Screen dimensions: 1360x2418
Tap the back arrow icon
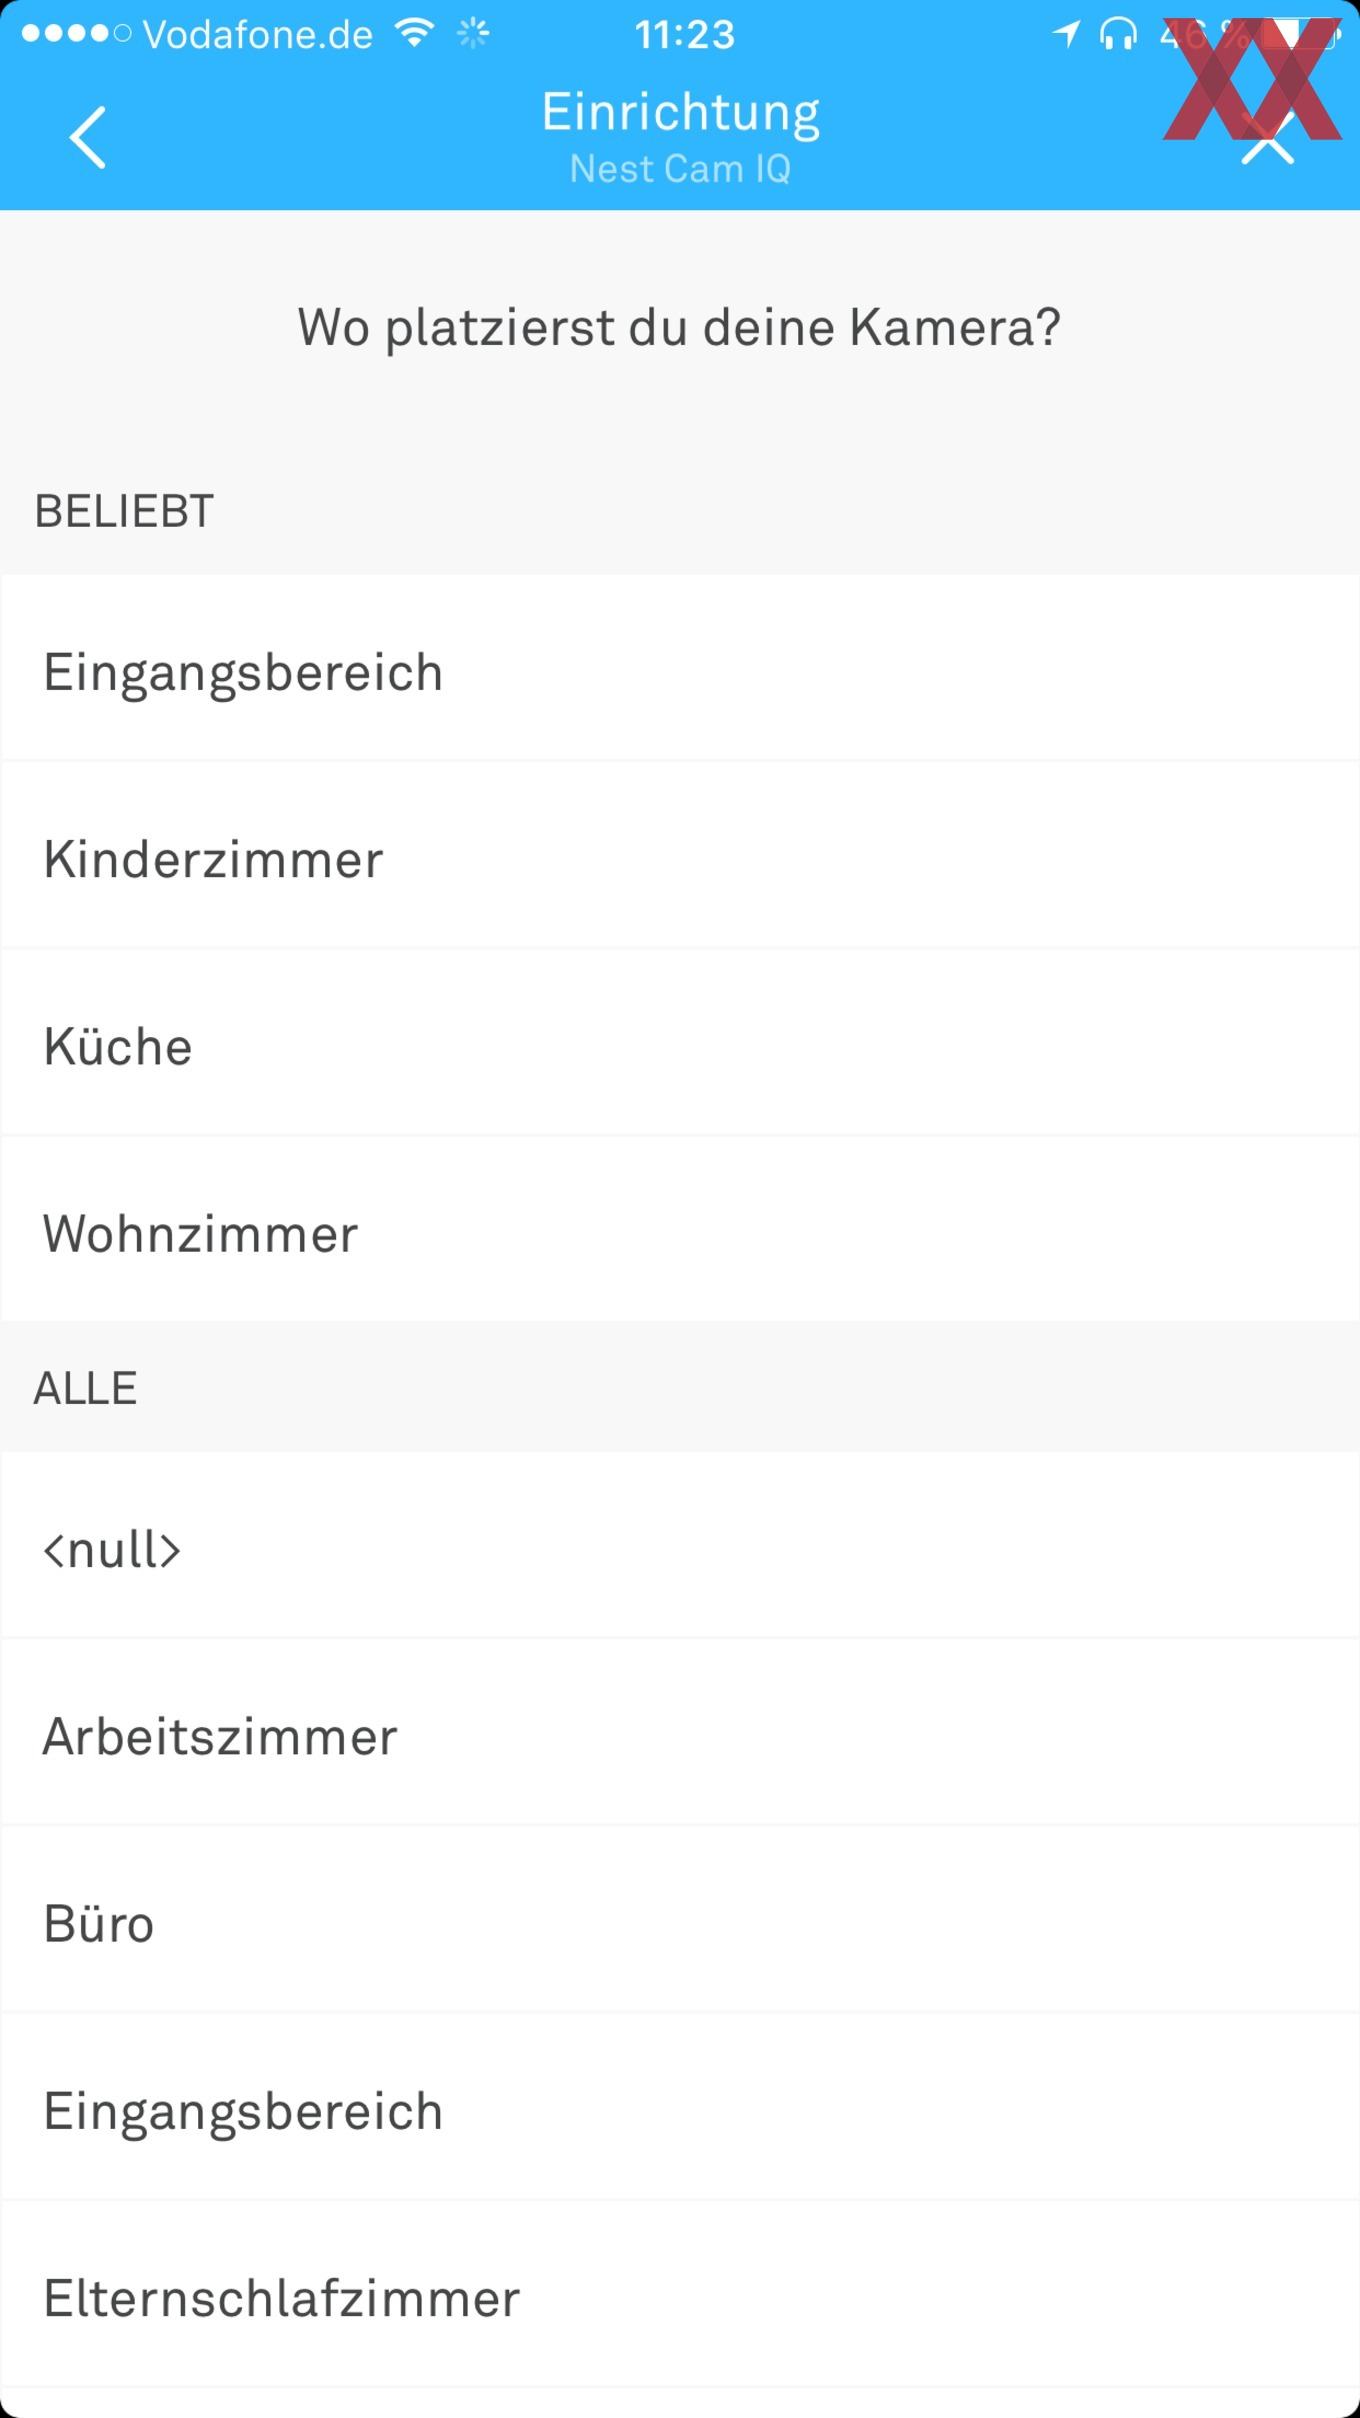click(x=88, y=137)
